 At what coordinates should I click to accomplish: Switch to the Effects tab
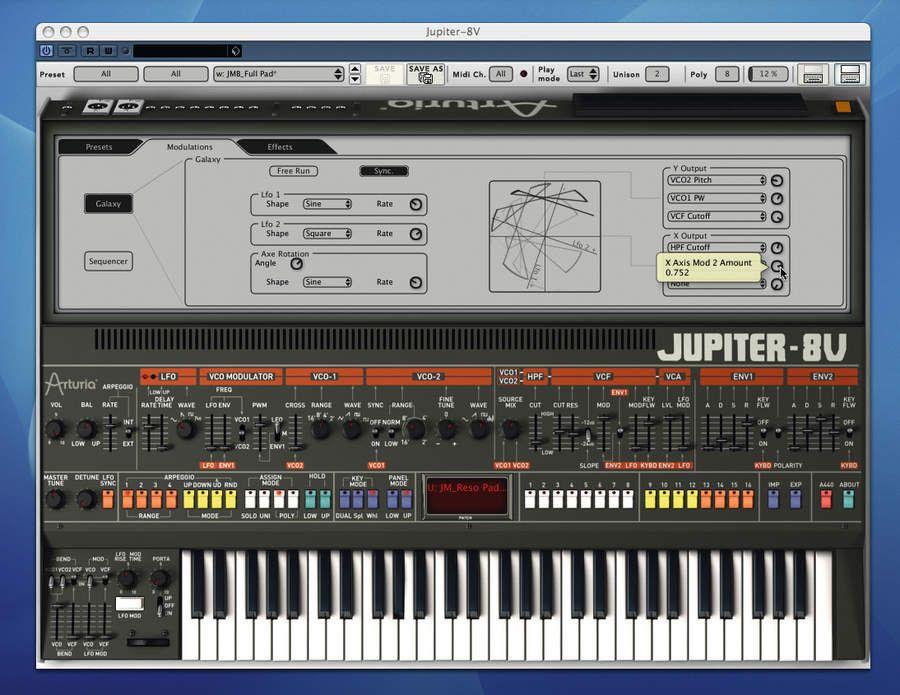[x=280, y=146]
